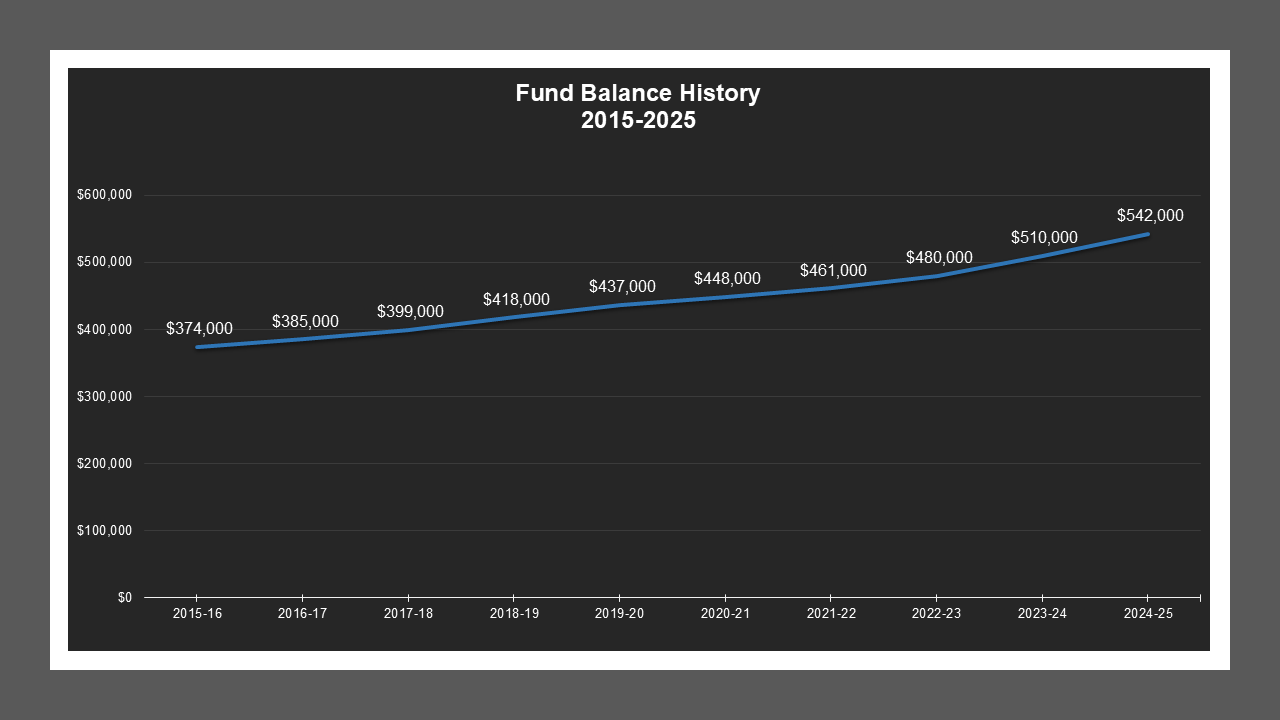
Task: Select the $461,000 data label
Action: point(833,271)
